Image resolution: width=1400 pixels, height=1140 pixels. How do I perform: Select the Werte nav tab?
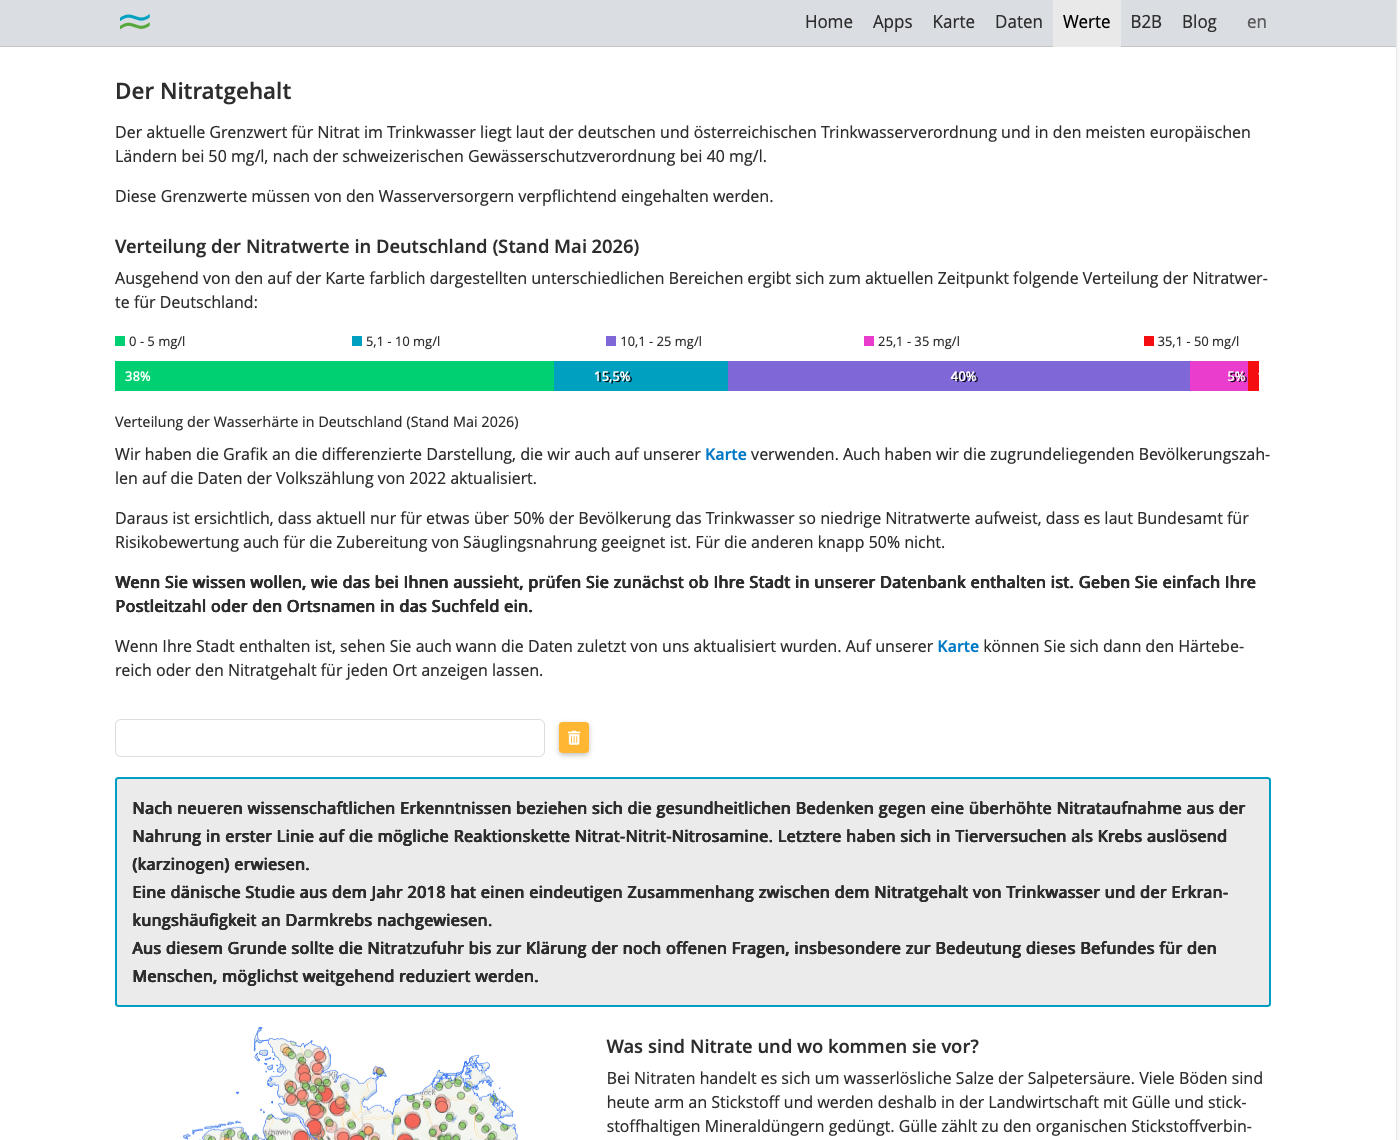click(x=1086, y=22)
